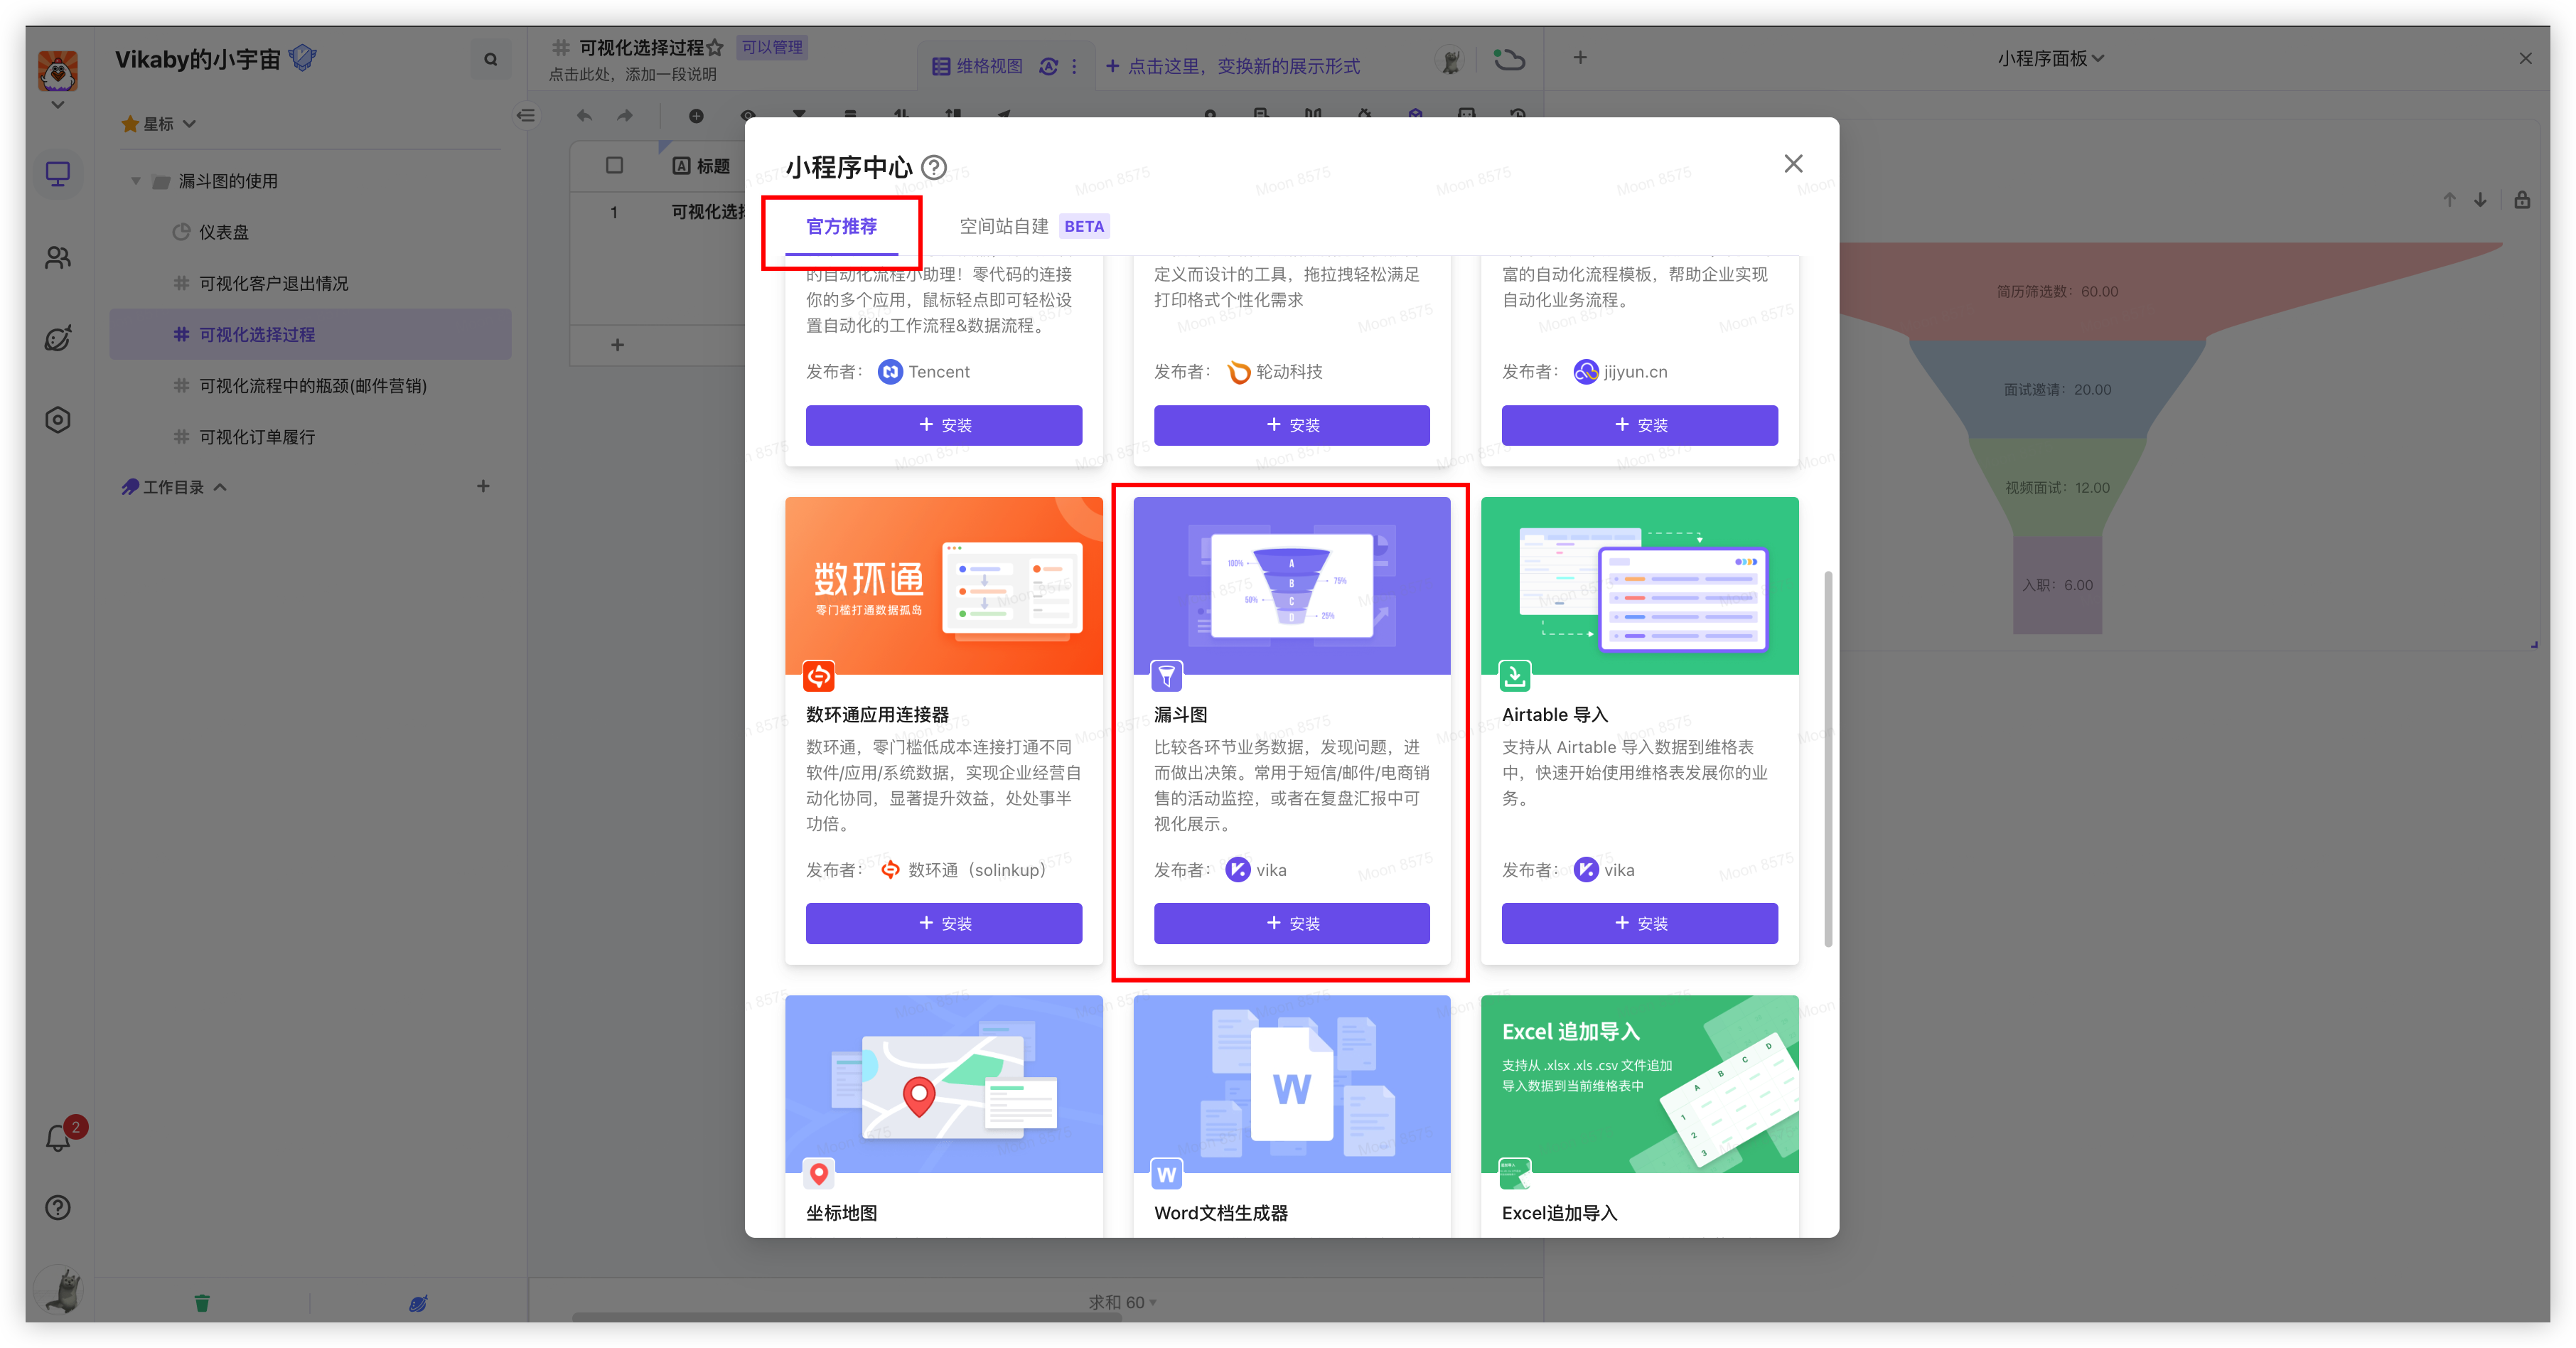Click the add plus beside 工作目录
The width and height of the screenshot is (2576, 1348).
483,486
